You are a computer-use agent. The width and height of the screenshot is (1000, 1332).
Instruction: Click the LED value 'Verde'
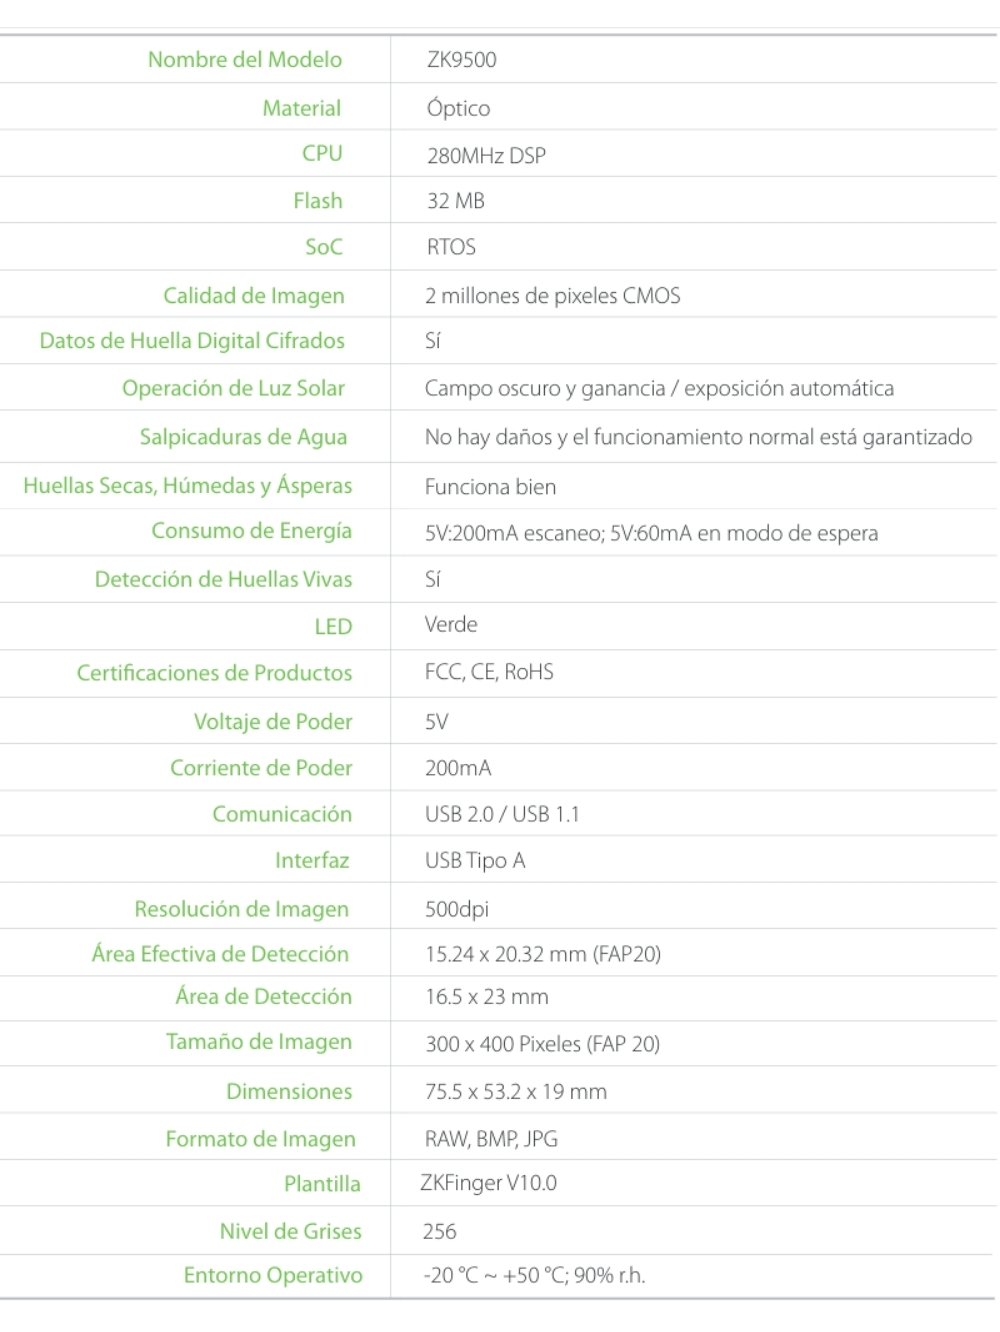(451, 625)
